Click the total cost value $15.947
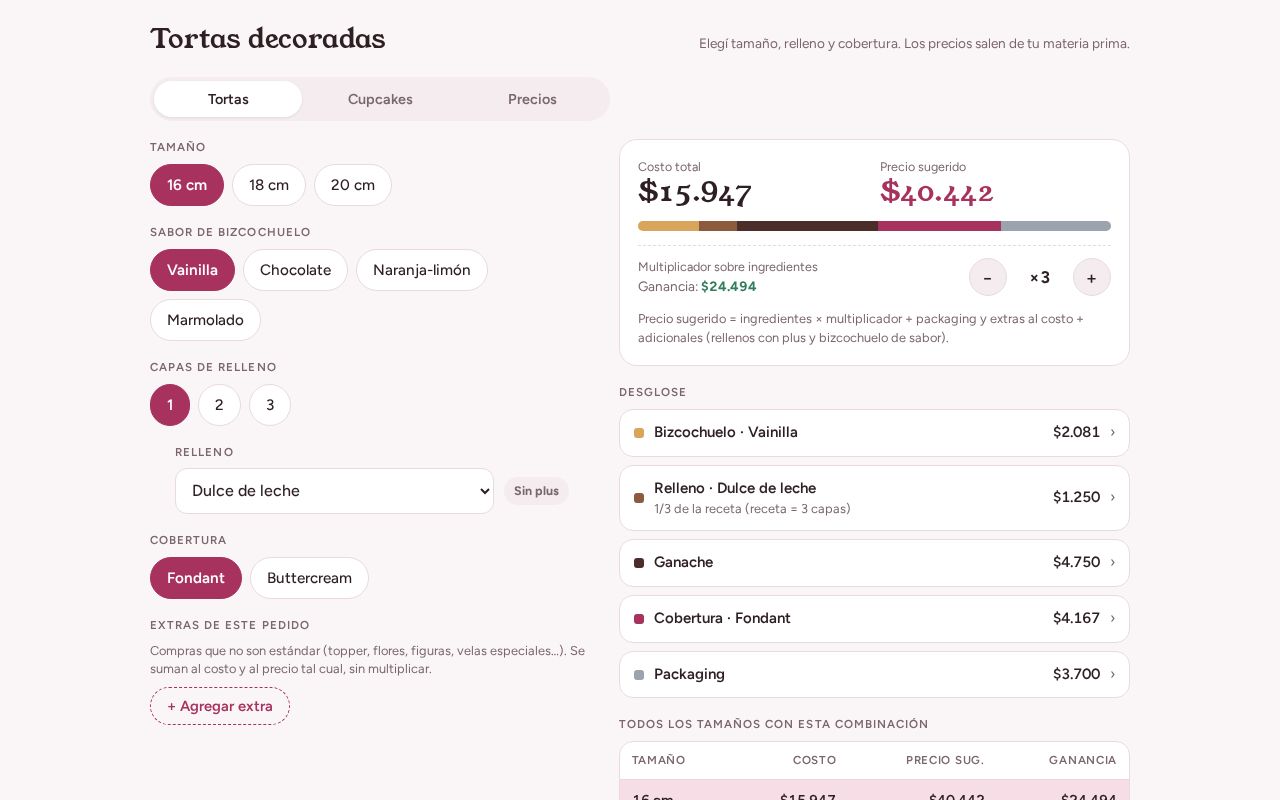This screenshot has width=1280, height=800. pos(695,192)
